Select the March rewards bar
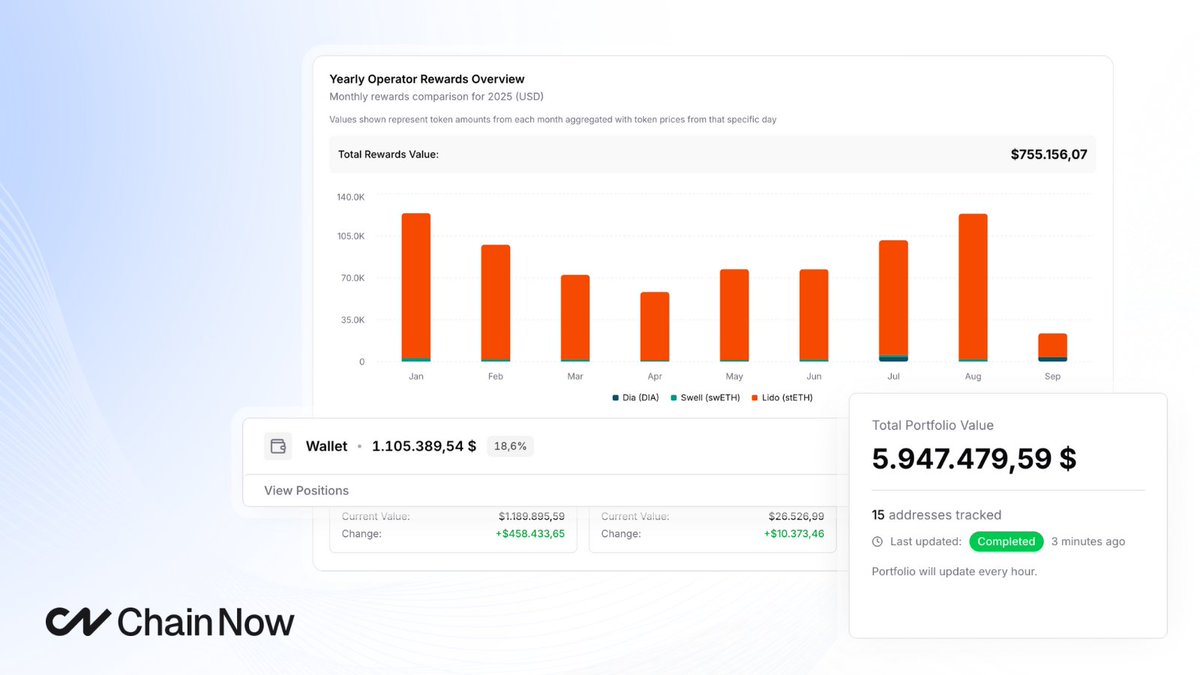 click(575, 318)
